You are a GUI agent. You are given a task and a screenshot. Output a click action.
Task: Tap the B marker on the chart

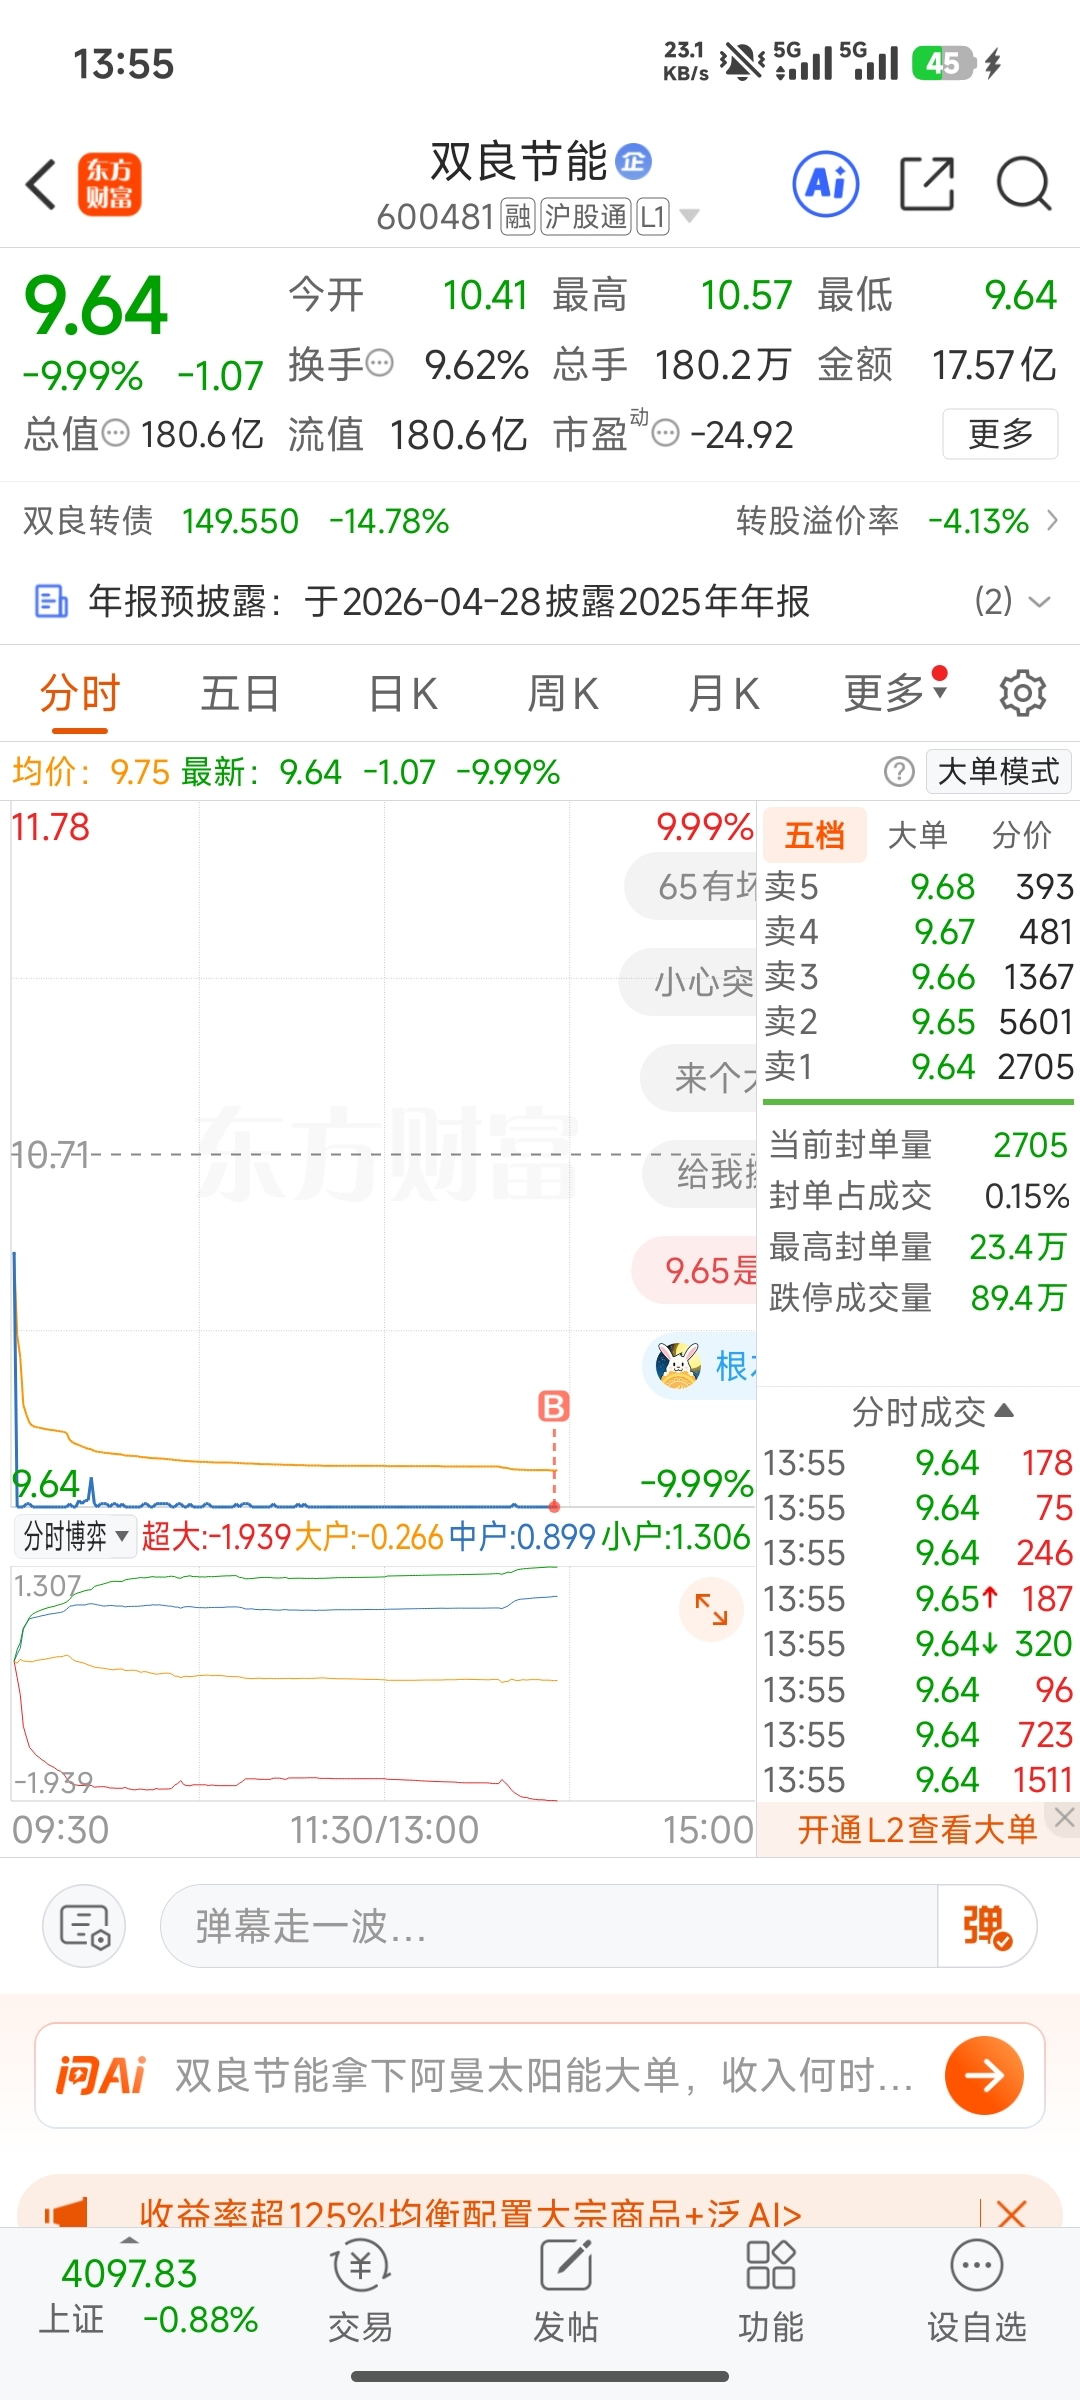[x=554, y=1406]
